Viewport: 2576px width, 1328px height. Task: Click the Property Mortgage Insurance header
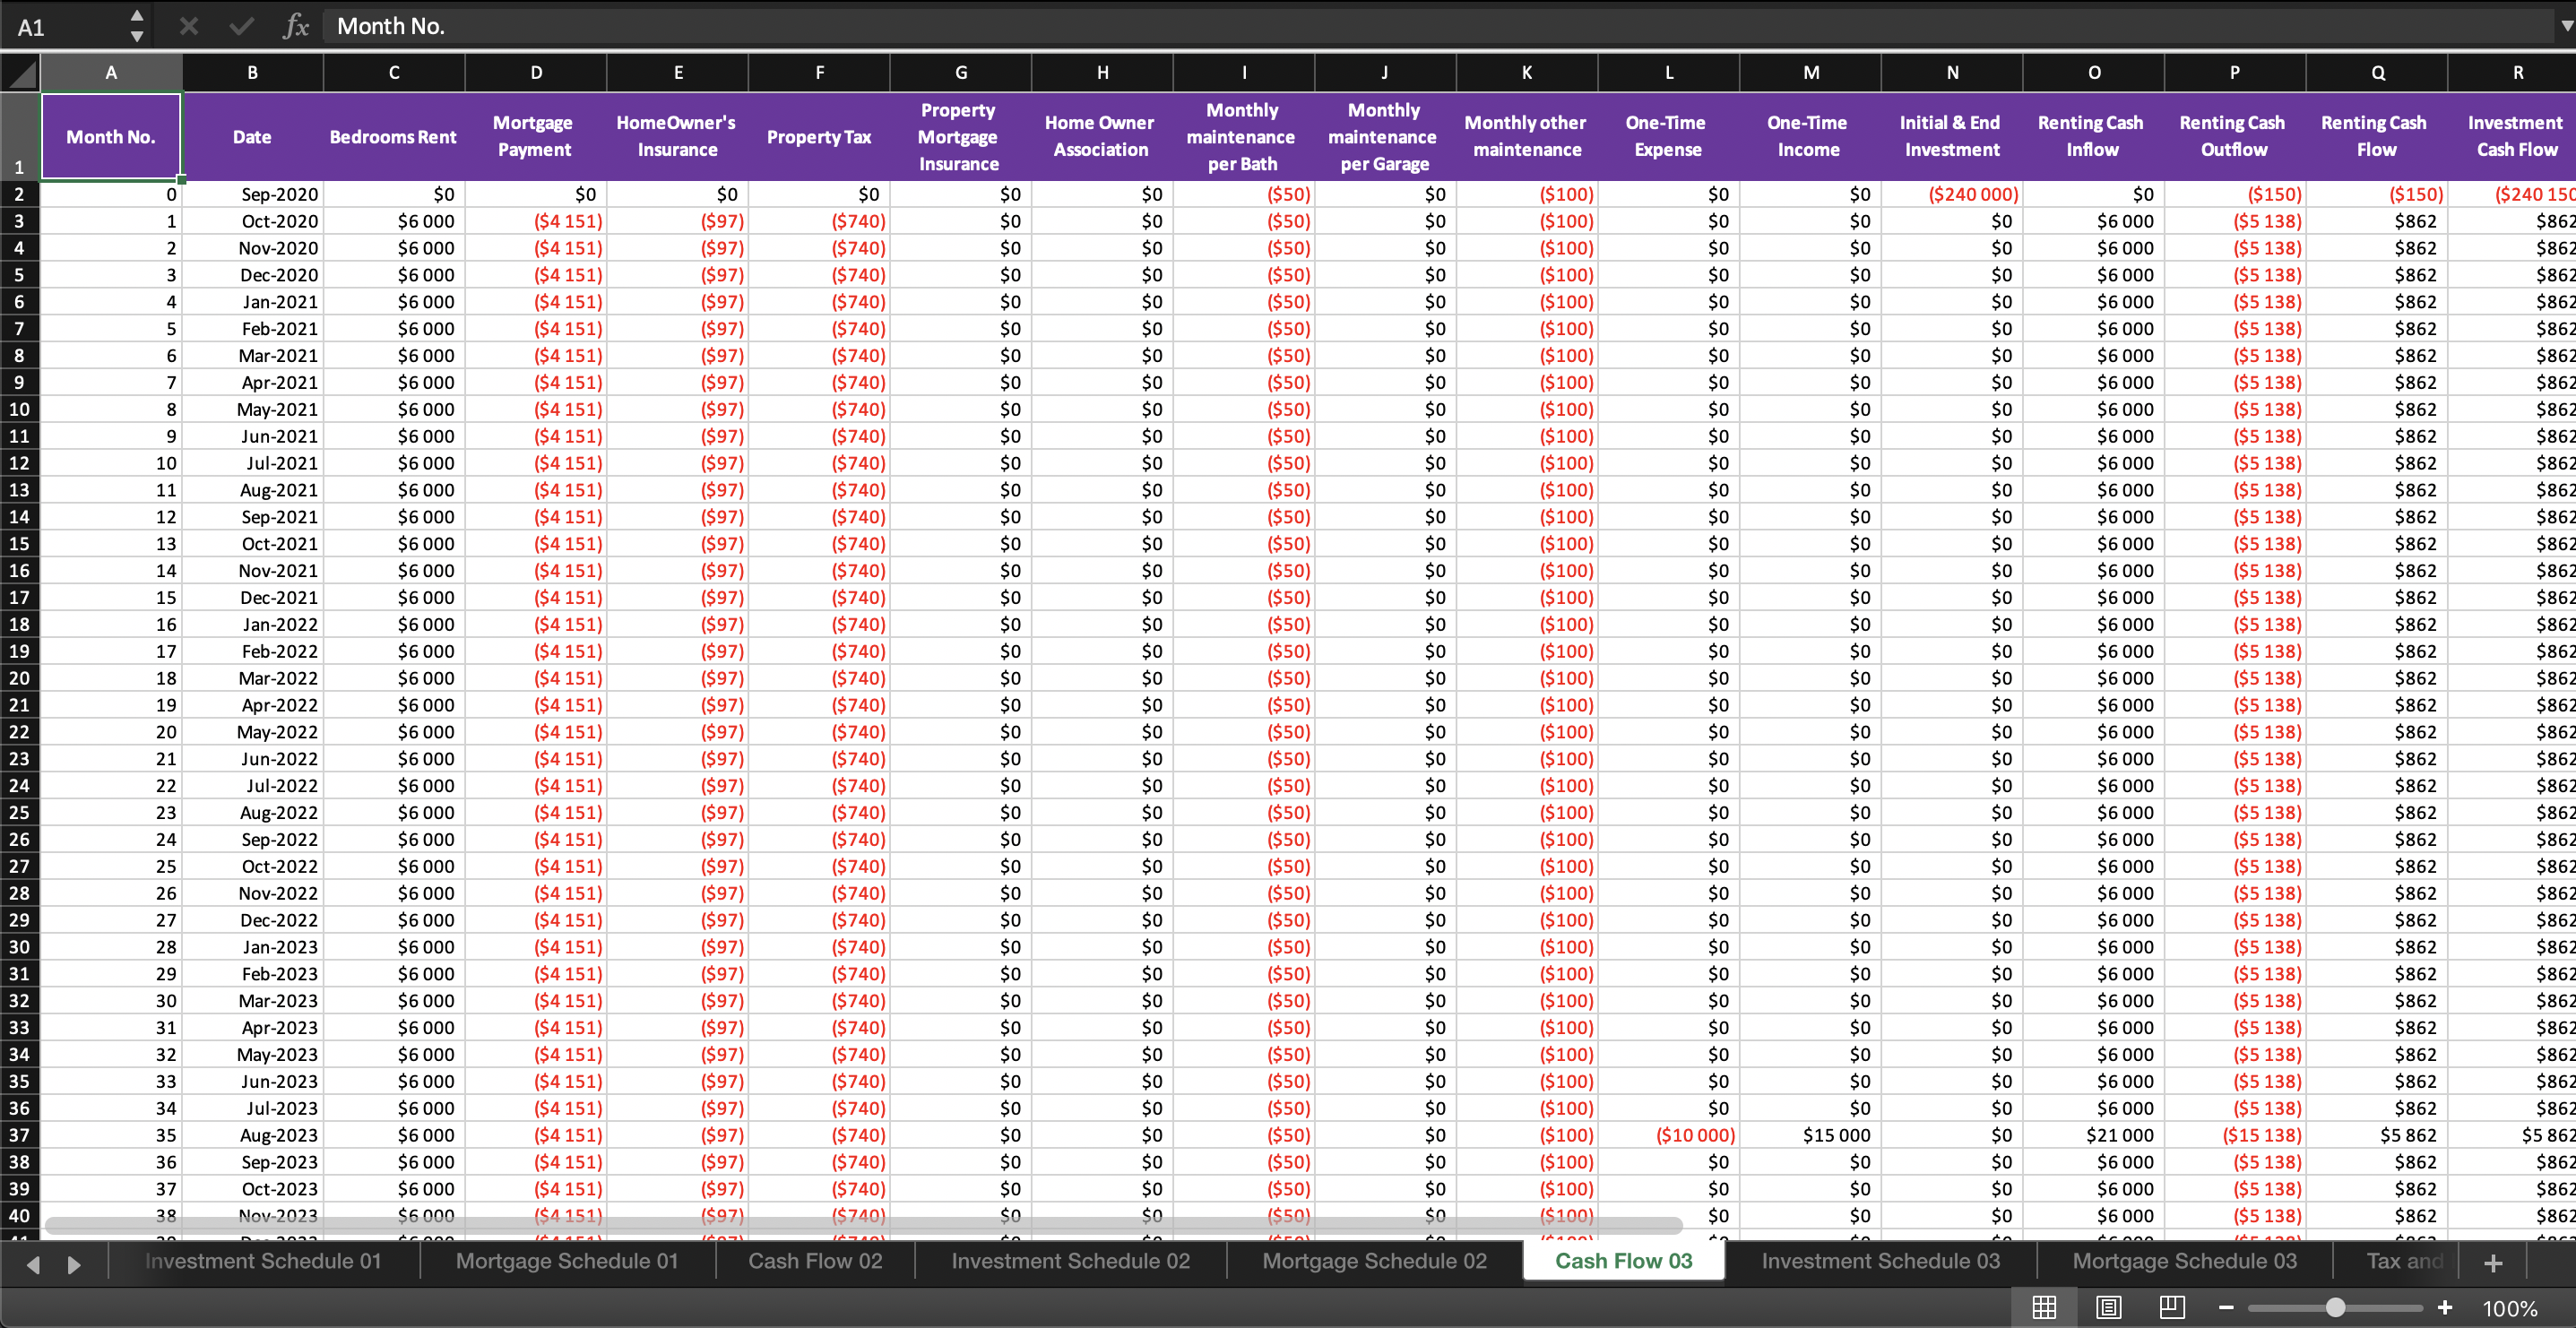[x=960, y=137]
